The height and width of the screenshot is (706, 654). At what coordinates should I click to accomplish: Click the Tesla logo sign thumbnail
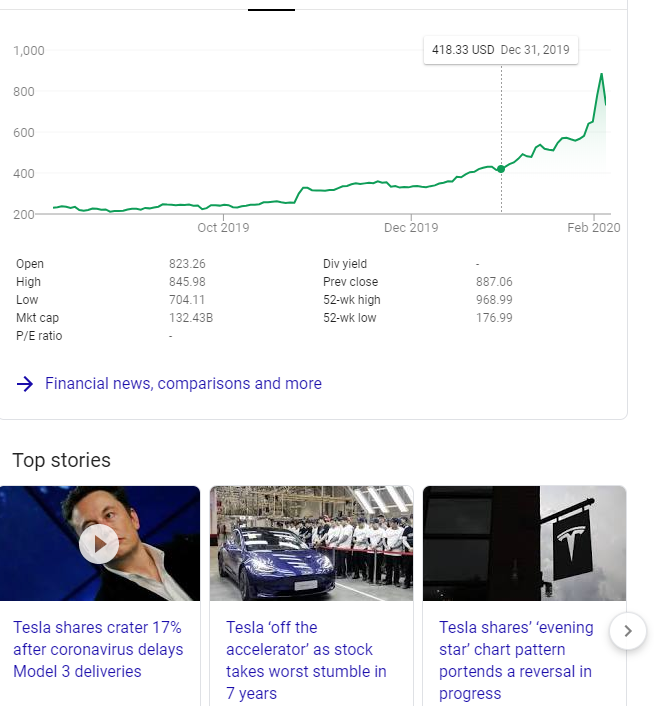tap(524, 543)
